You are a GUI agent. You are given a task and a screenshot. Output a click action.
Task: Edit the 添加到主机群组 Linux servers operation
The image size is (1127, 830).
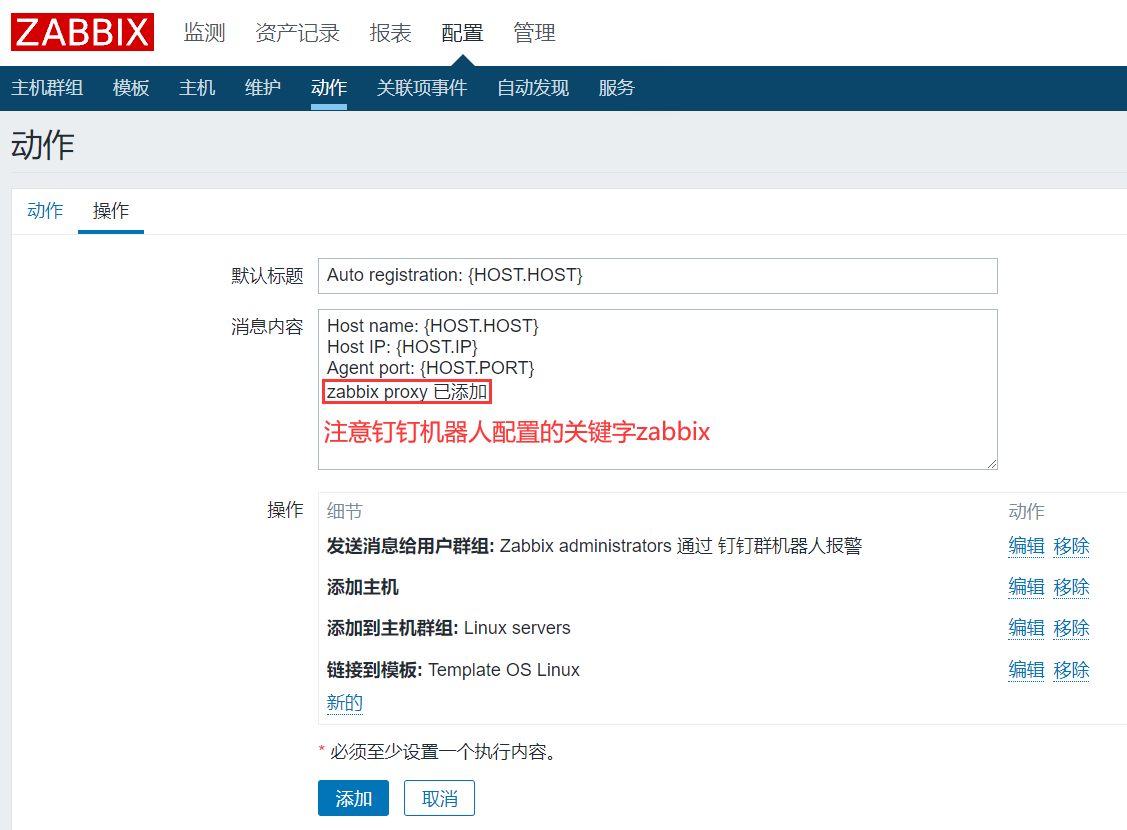[x=1026, y=628]
